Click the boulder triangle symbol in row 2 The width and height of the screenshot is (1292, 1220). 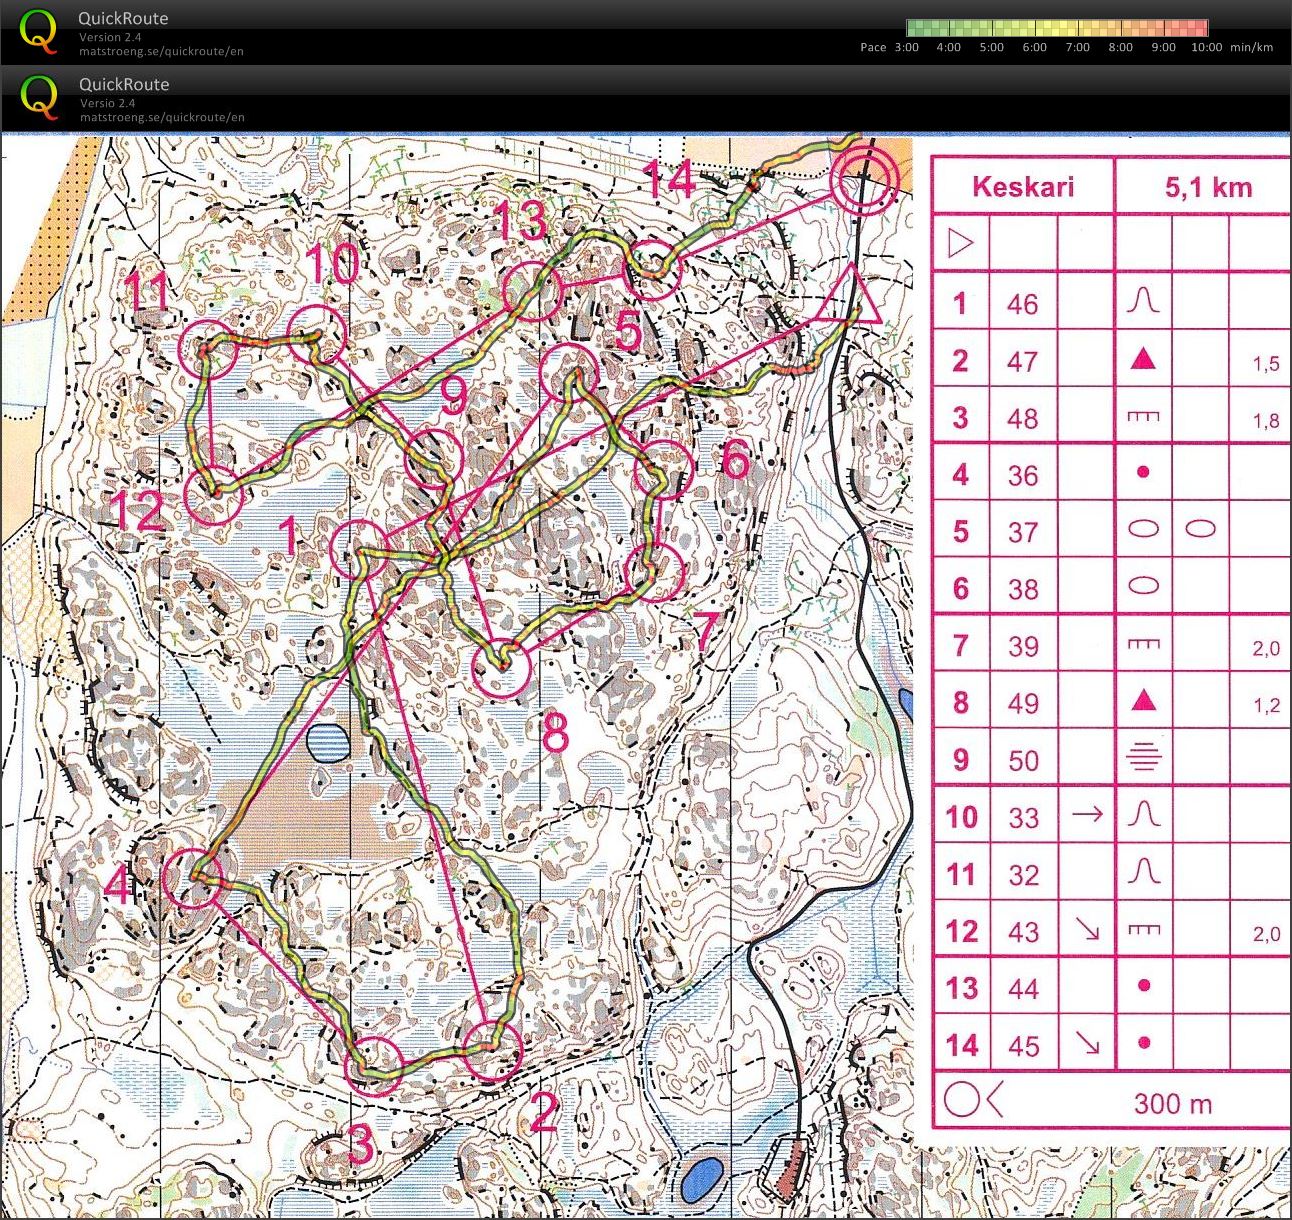coord(1143,359)
